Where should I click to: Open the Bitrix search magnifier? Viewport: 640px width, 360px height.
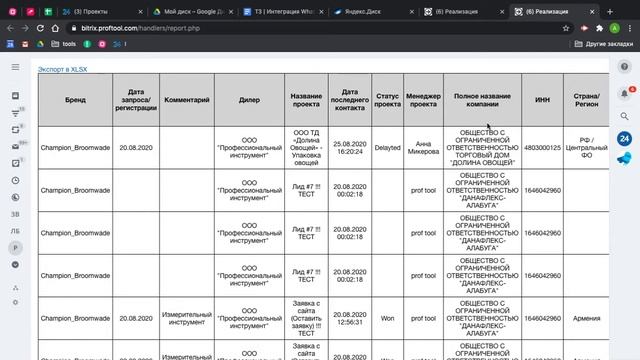pyautogui.click(x=624, y=116)
